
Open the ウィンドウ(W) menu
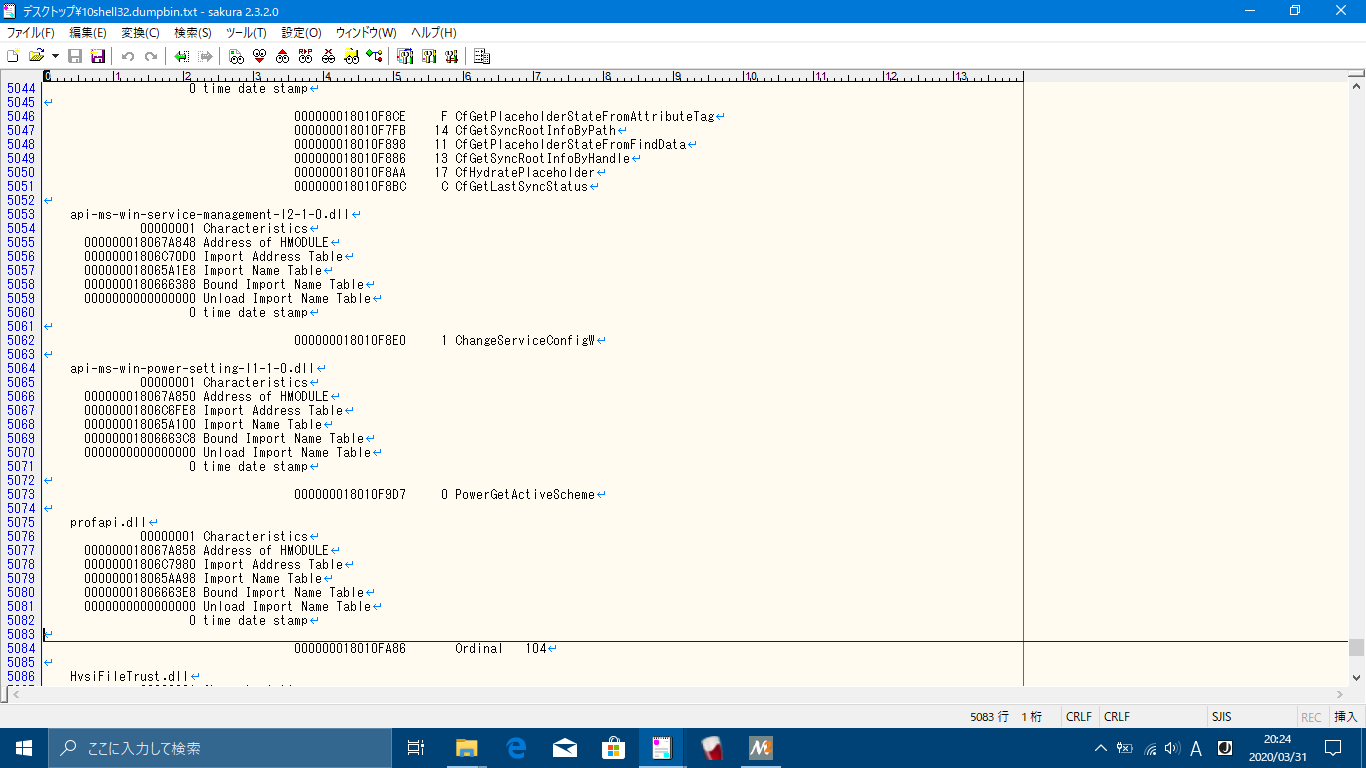[366, 33]
